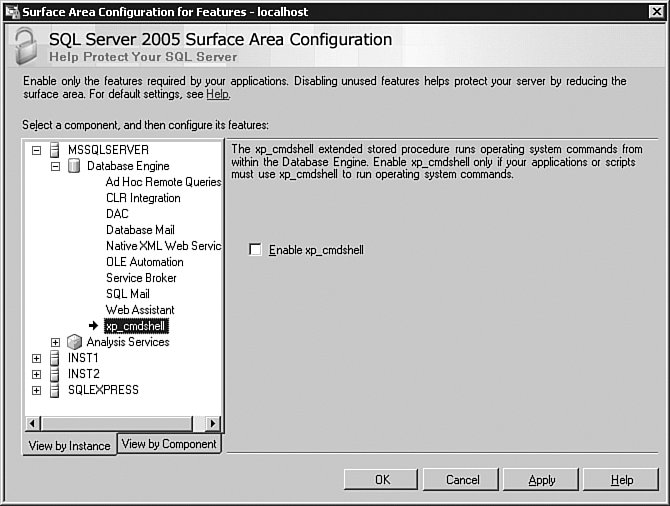Switch to View by Instance tab

click(70, 445)
